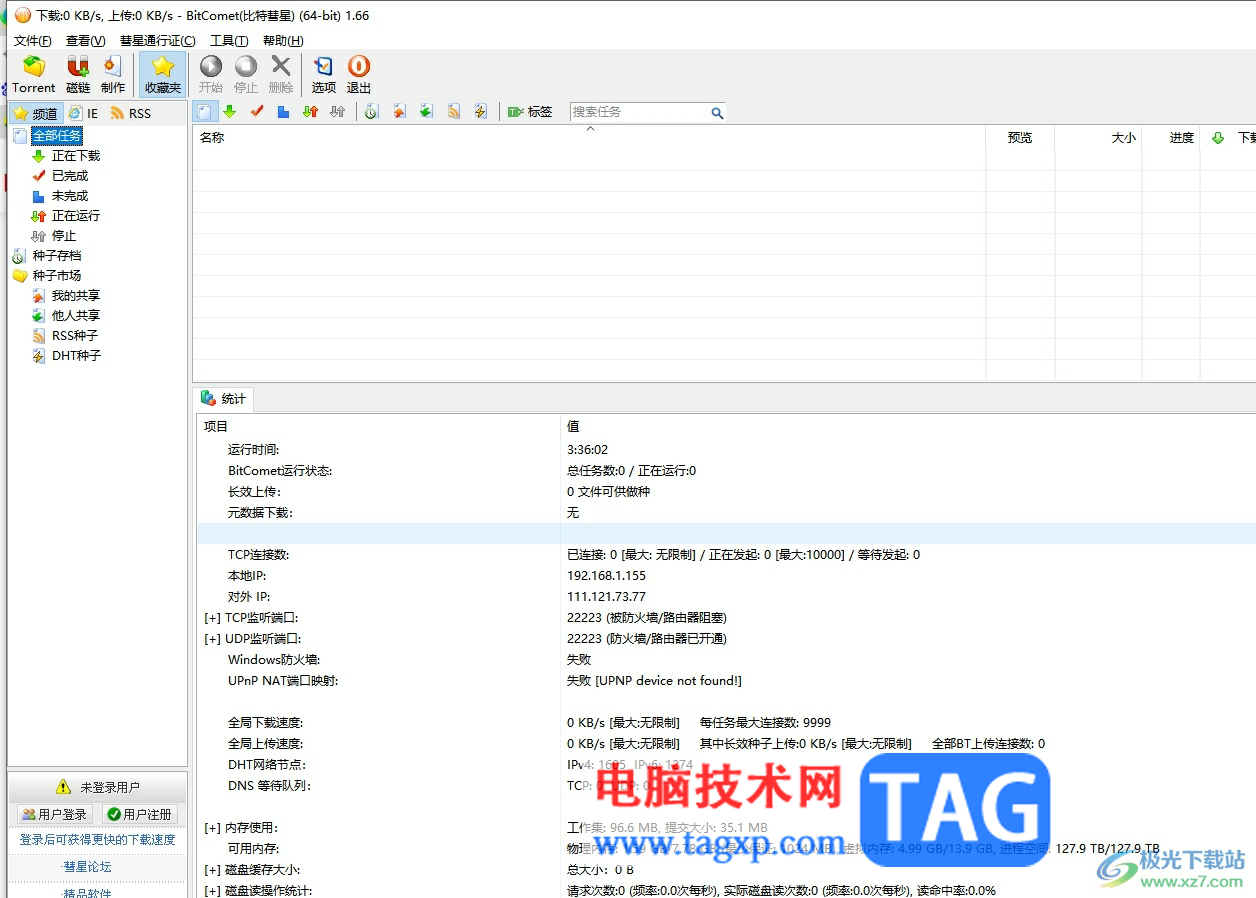1256x898 pixels.
Task: Switch to the 频道 sidebar tab
Action: [x=37, y=114]
